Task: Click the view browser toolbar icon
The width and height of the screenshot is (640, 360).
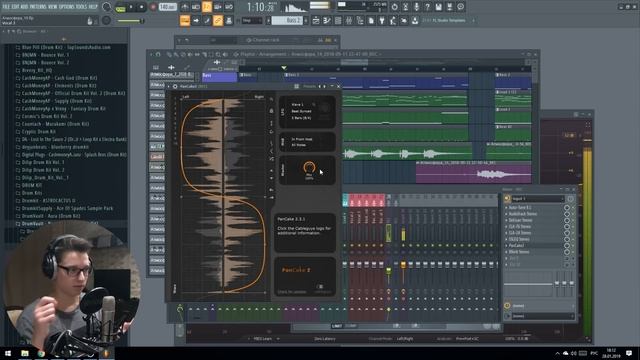Action: point(360,20)
